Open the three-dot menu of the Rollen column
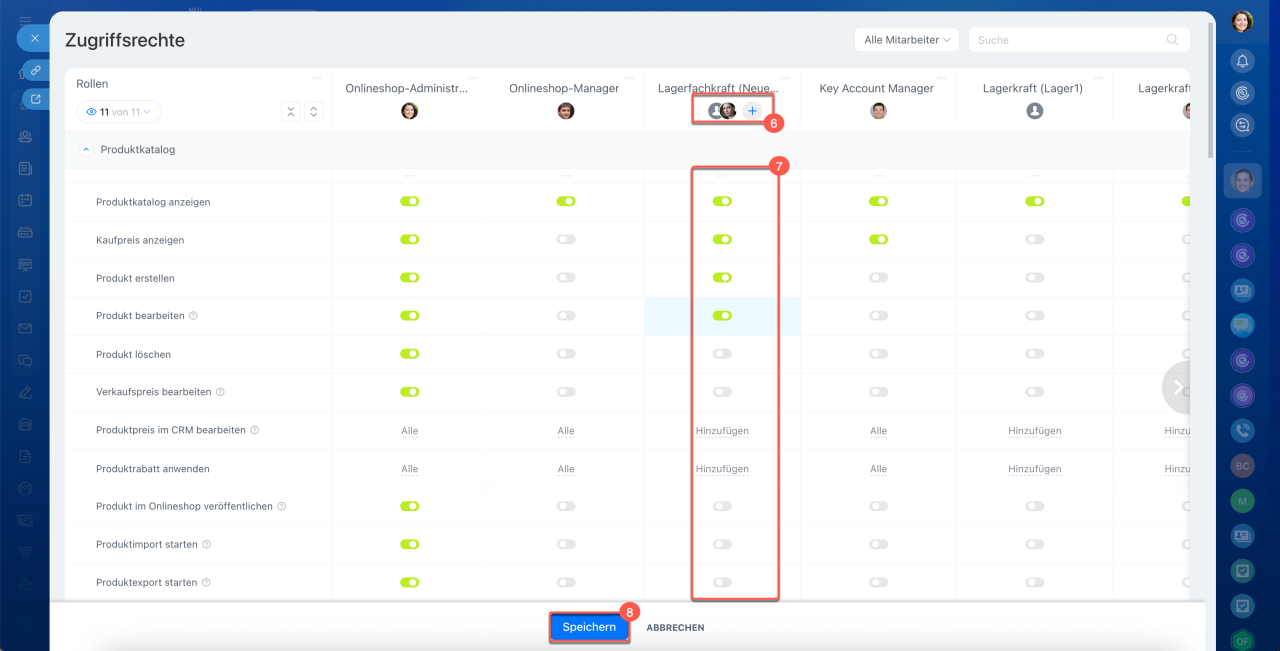1280x651 pixels. pos(317,77)
